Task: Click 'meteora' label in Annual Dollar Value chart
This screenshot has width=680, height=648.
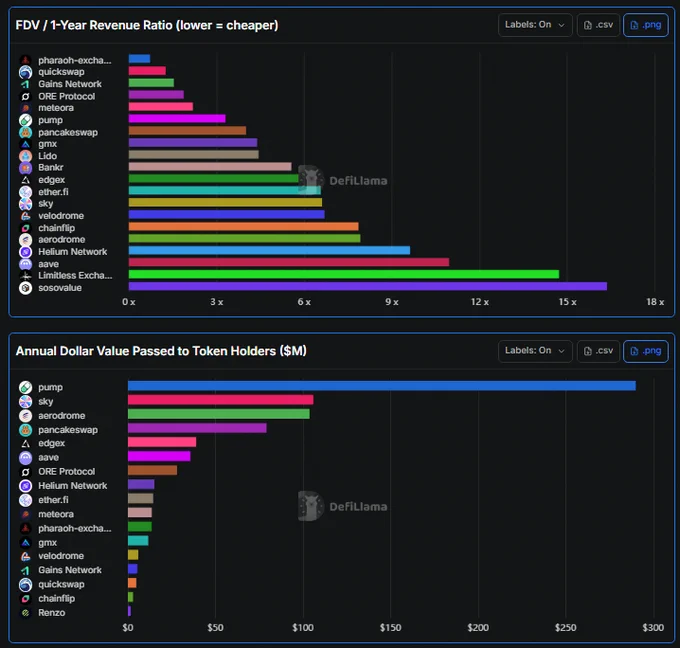Action: click(x=56, y=514)
